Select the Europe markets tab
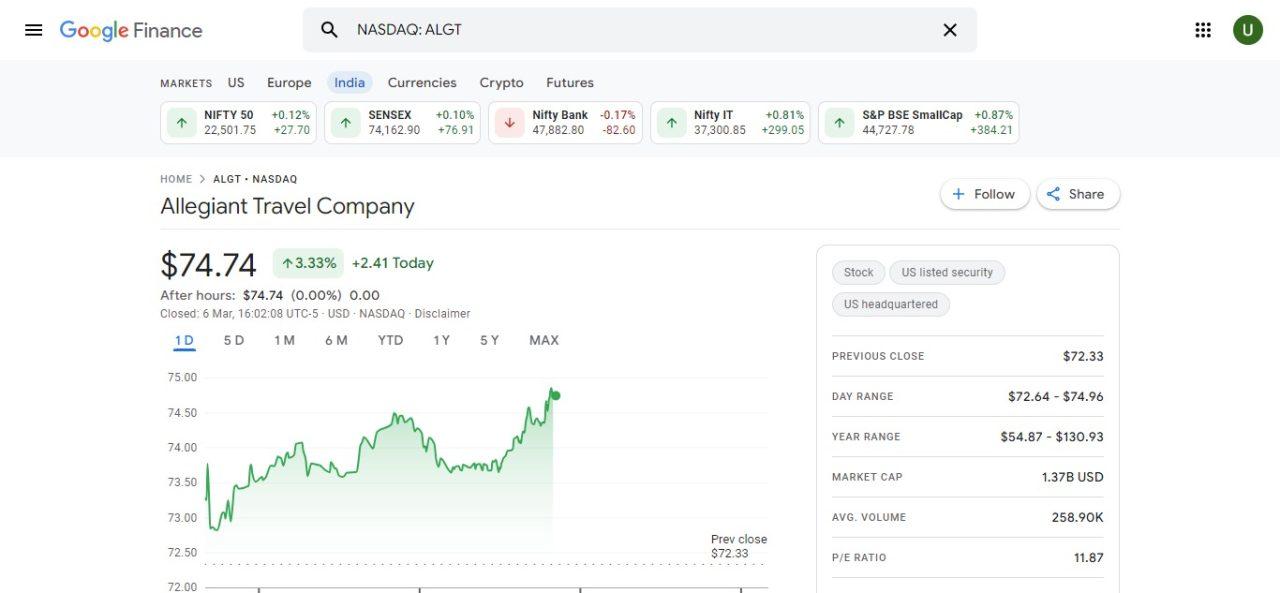Image resolution: width=1280 pixels, height=593 pixels. (289, 83)
